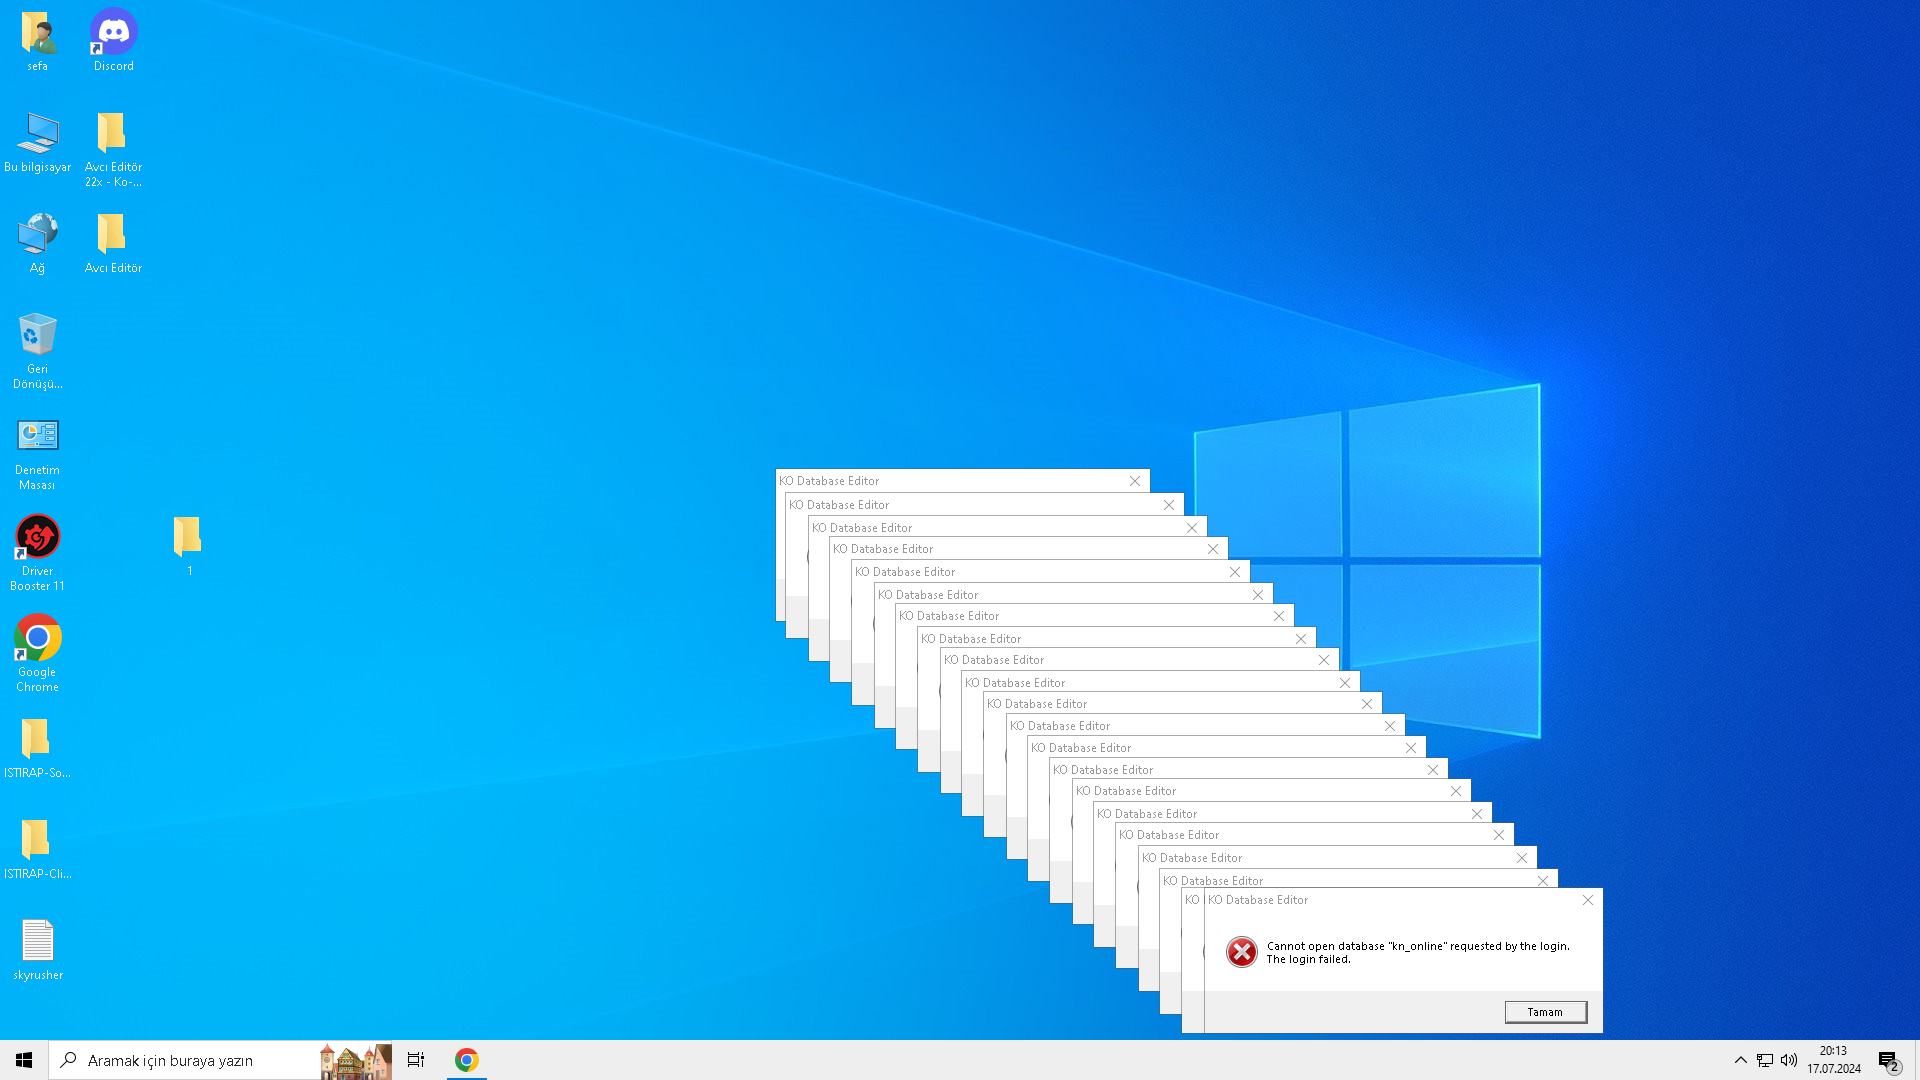Viewport: 1920px width, 1080px height.
Task: Select the folder named 1
Action: click(188, 546)
